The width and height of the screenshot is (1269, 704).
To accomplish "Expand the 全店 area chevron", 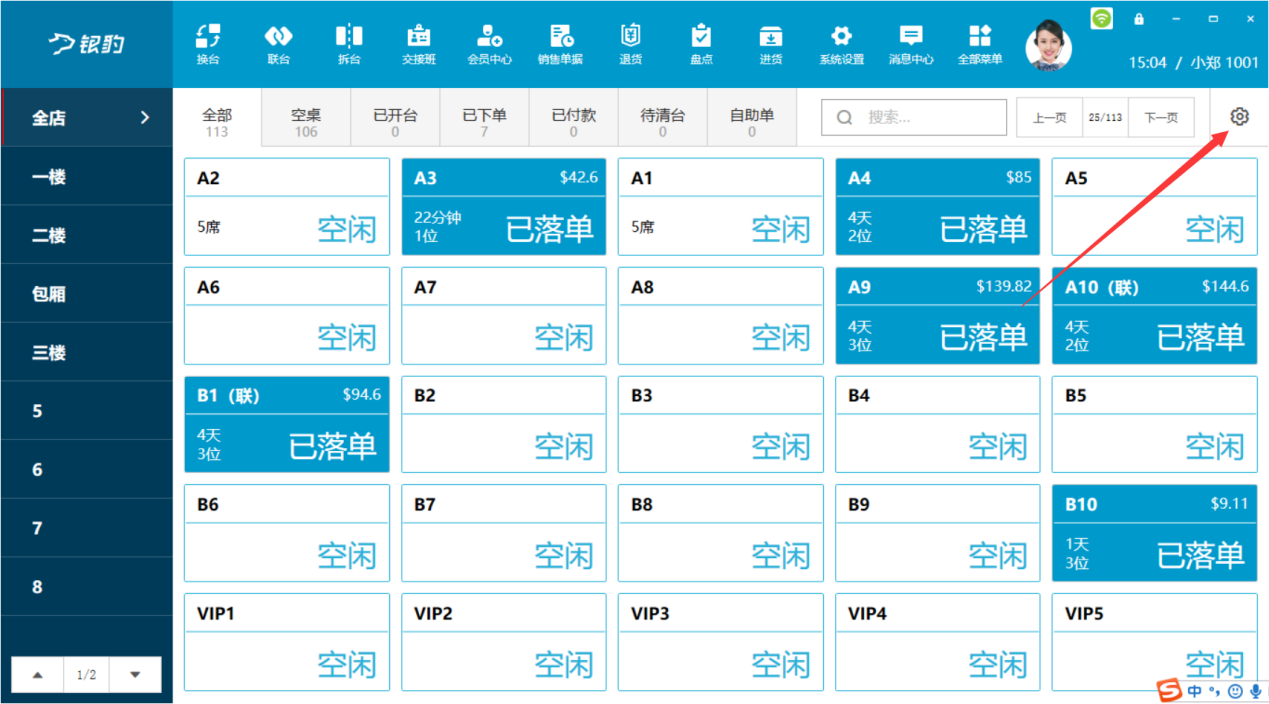I will tap(145, 117).
